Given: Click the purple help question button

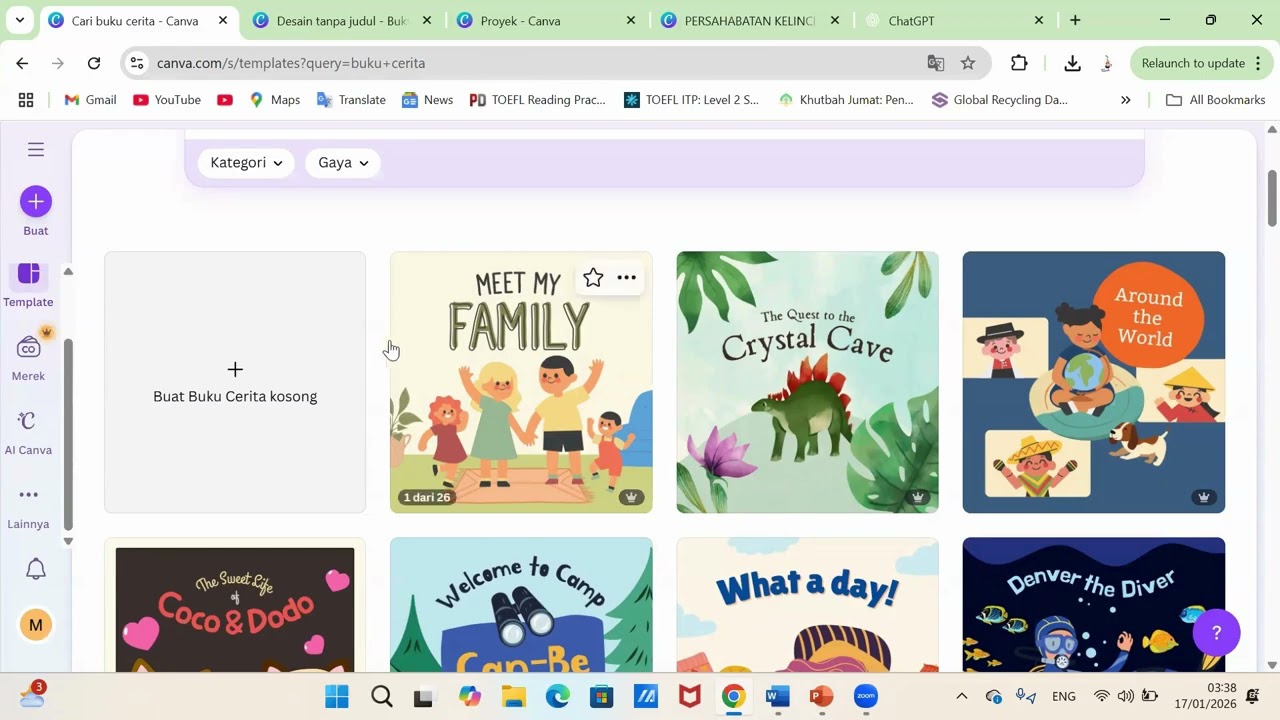Looking at the screenshot, I should pyautogui.click(x=1216, y=632).
